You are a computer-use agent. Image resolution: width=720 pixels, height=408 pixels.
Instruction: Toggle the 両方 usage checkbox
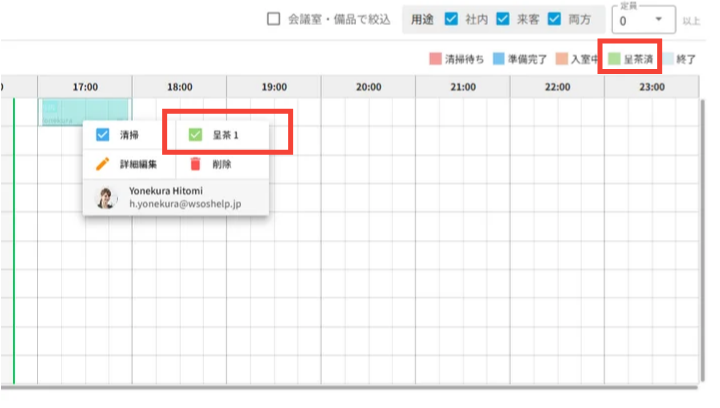pos(555,19)
